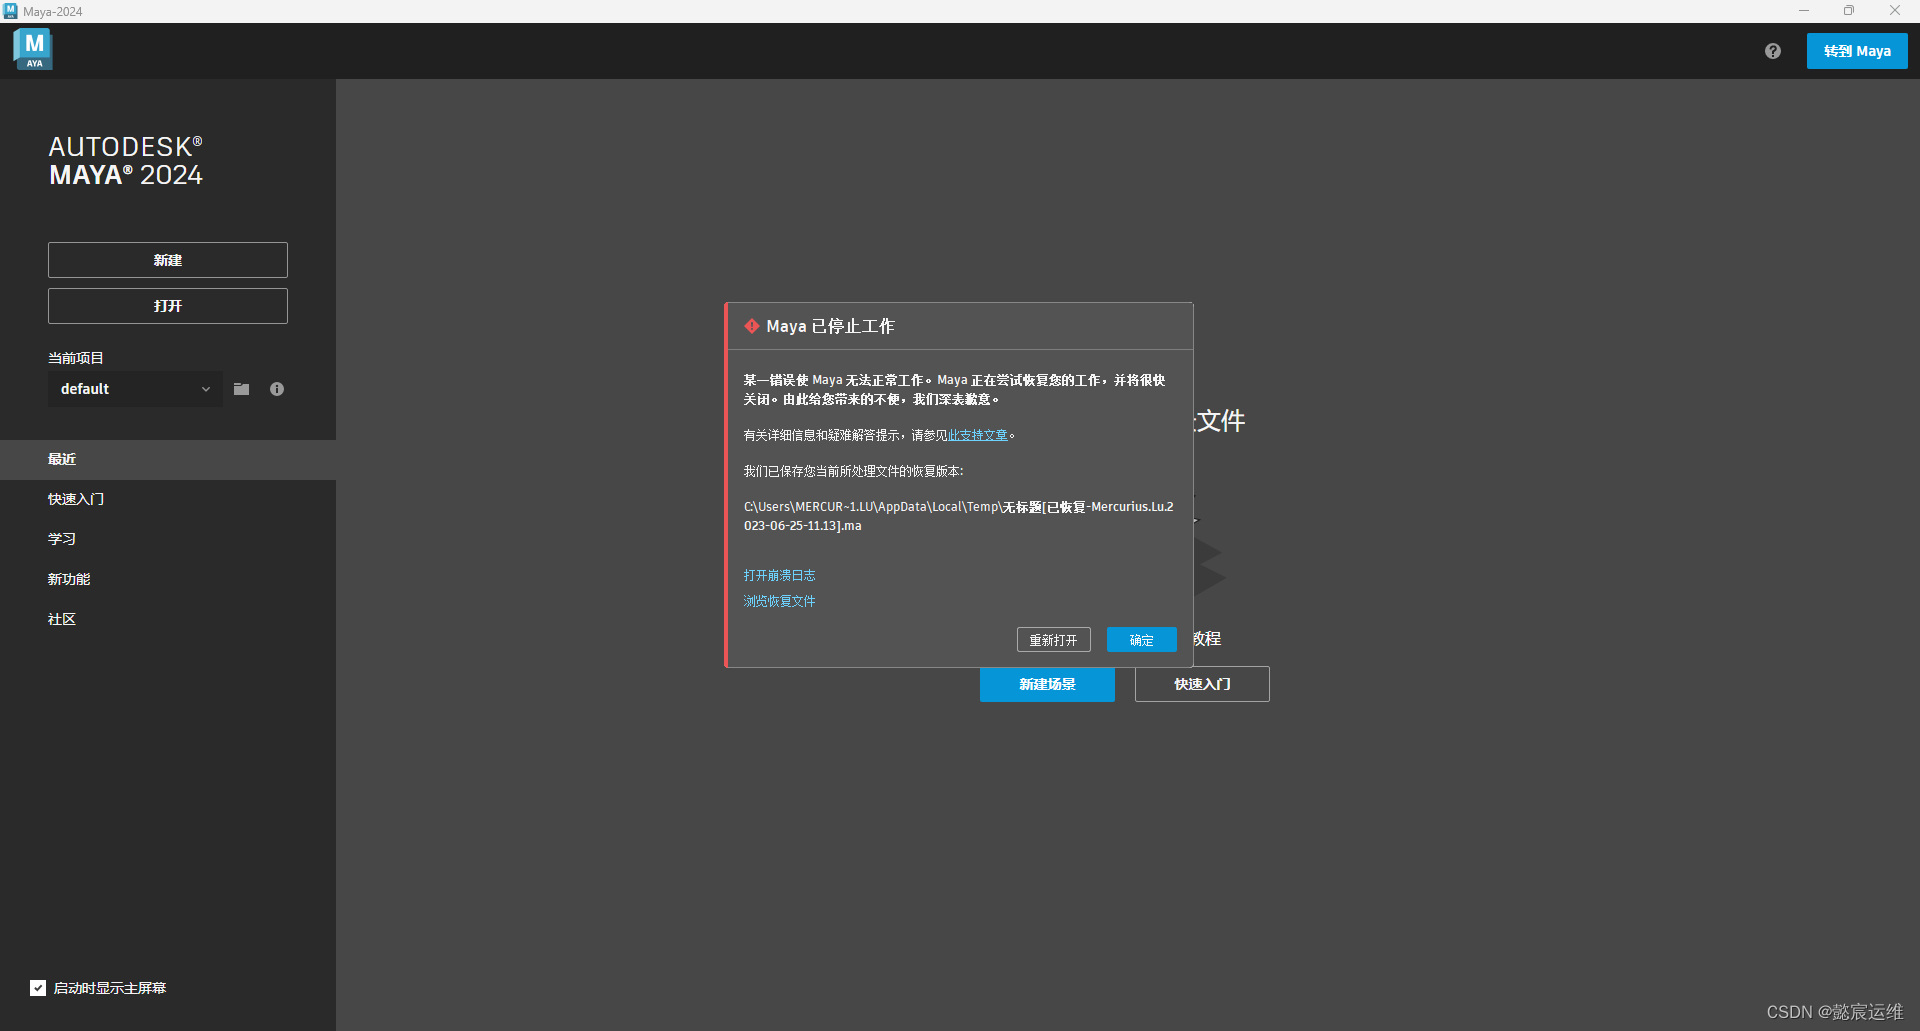1920x1031 pixels.
Task: Close the Maya-2024 window
Action: [1894, 11]
